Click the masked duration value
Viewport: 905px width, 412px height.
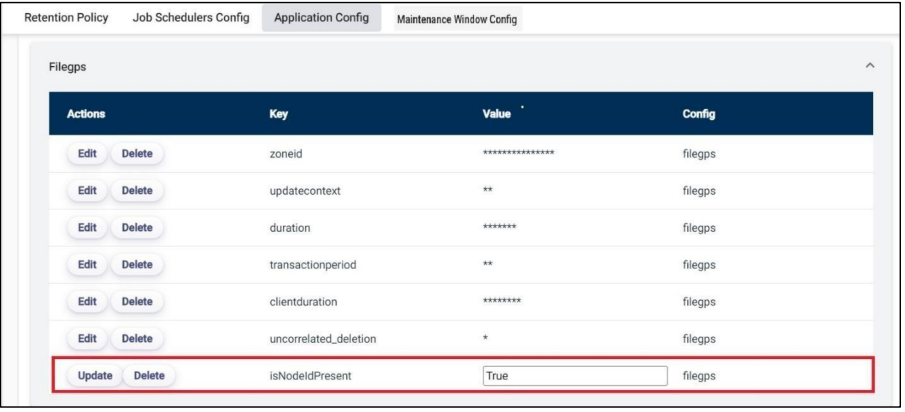coord(499,227)
